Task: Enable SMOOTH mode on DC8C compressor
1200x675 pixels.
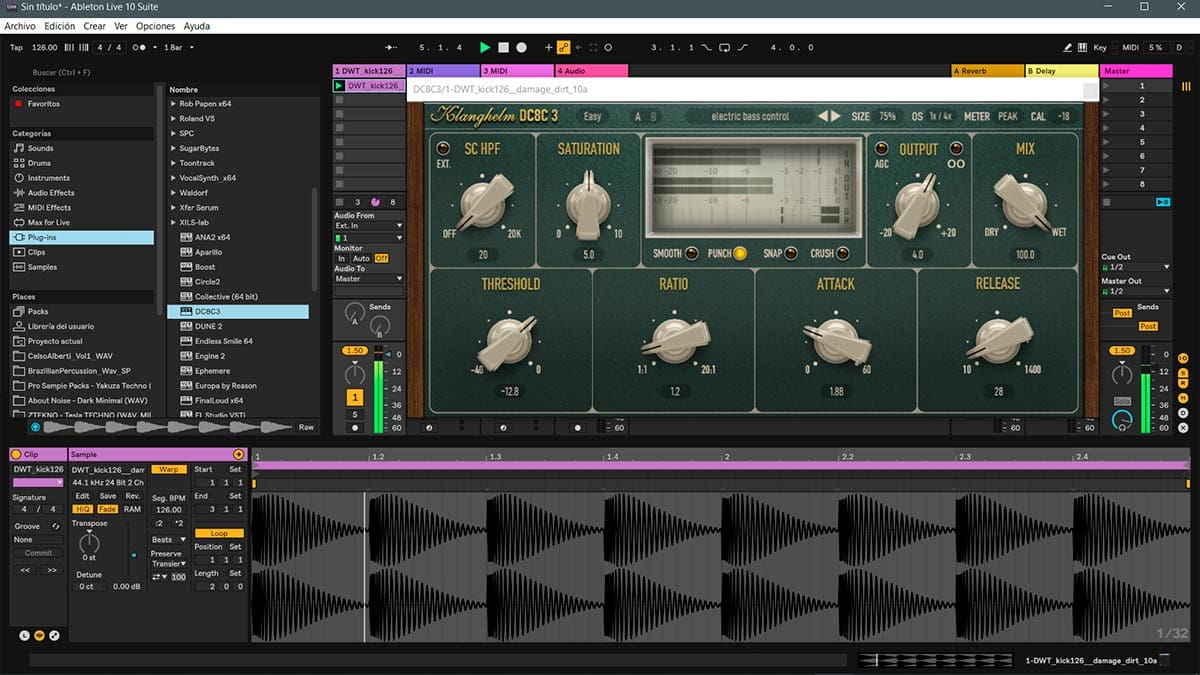Action: pyautogui.click(x=691, y=253)
